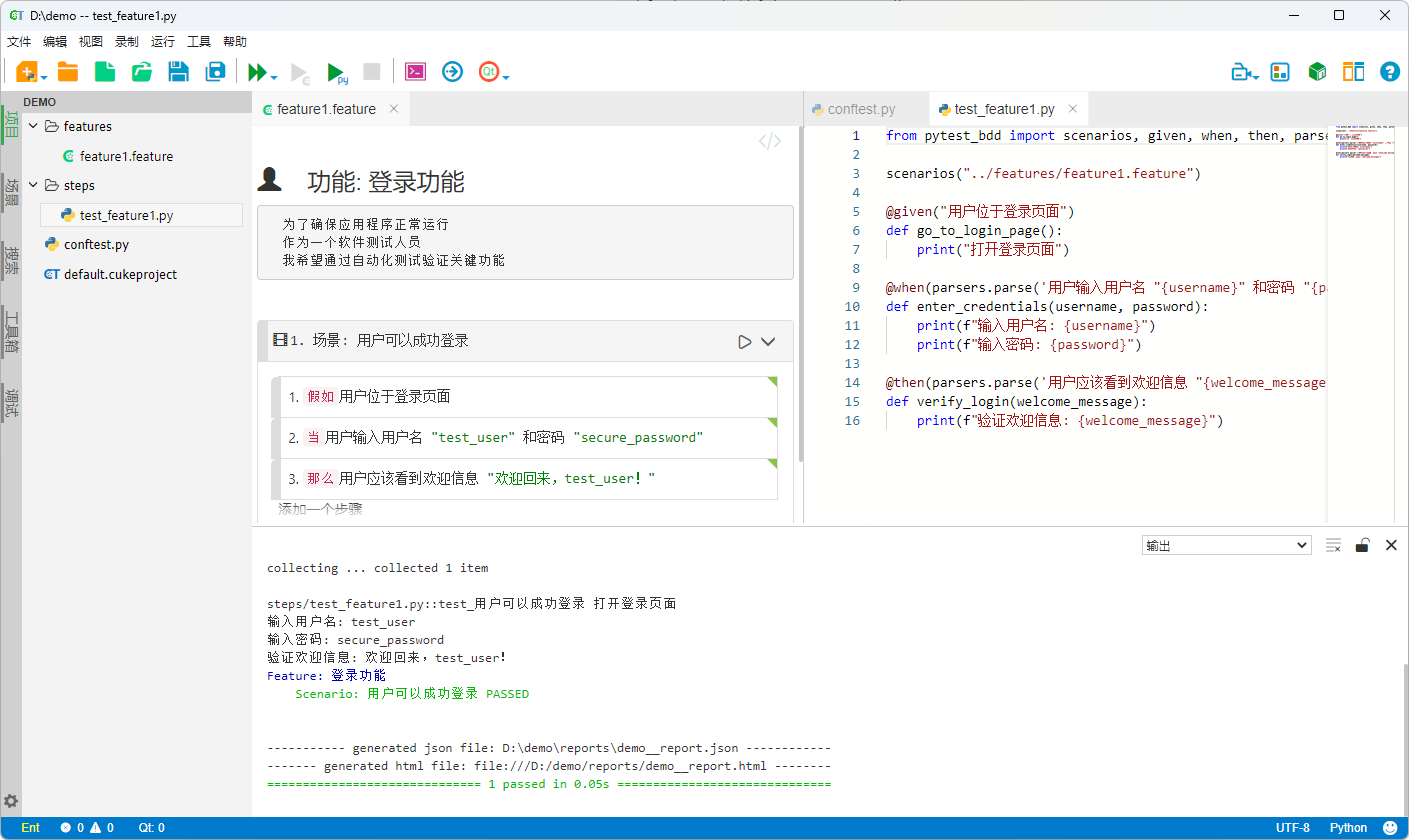Switch to the 搜索 sidebar tab

tap(11, 259)
